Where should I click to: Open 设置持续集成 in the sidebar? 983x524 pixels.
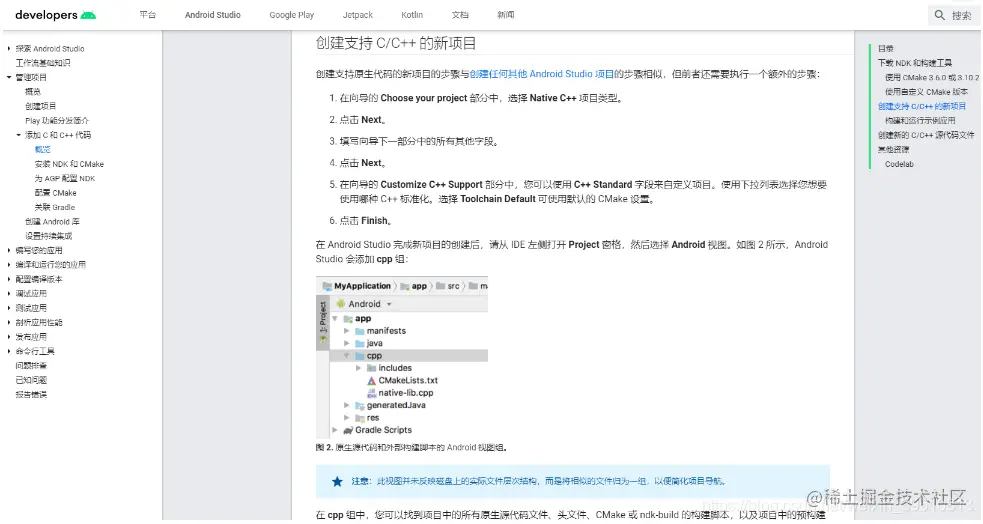click(x=48, y=236)
